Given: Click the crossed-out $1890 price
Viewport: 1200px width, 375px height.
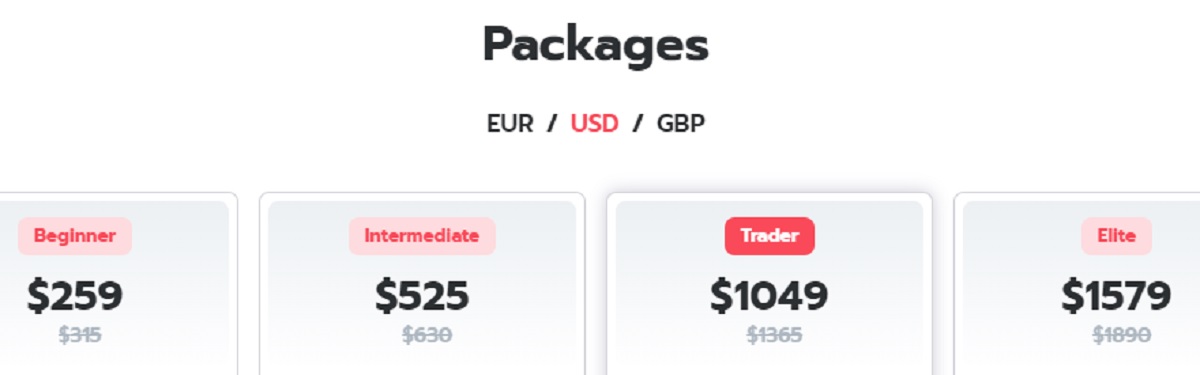Looking at the screenshot, I should pos(1121,336).
